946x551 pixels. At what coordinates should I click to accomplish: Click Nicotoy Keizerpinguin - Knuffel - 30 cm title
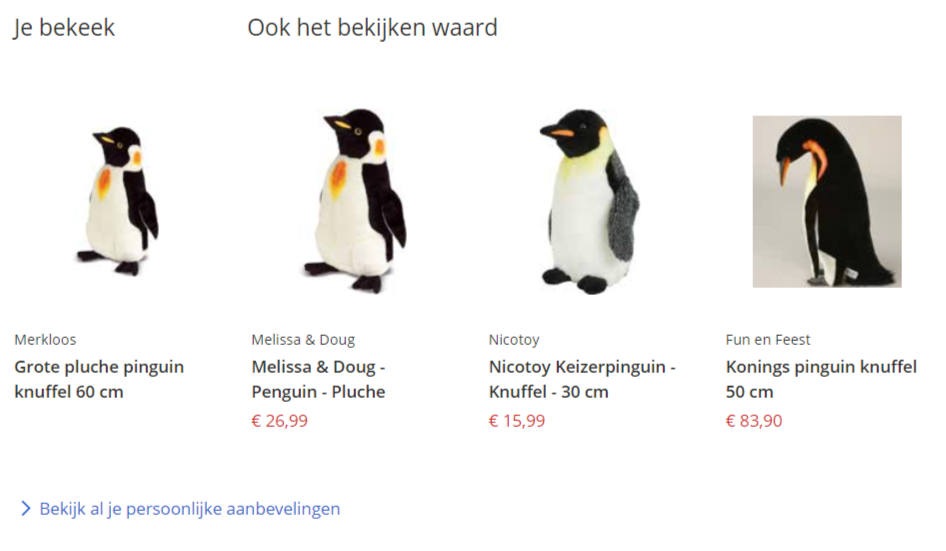582,379
